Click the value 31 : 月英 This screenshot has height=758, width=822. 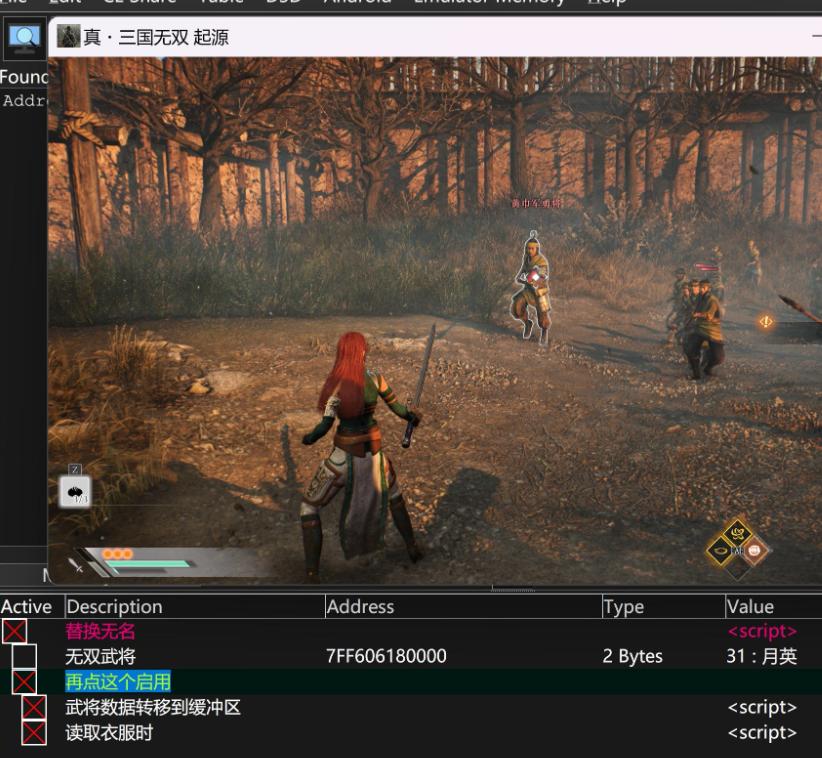click(x=762, y=656)
